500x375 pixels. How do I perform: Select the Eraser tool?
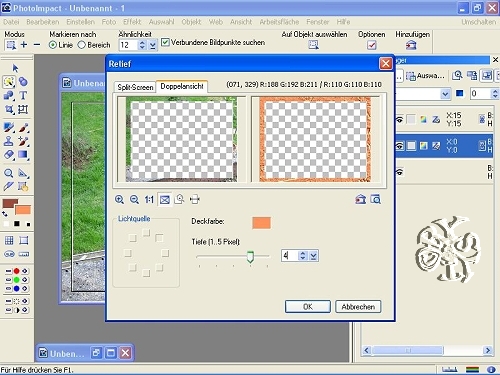(9, 155)
